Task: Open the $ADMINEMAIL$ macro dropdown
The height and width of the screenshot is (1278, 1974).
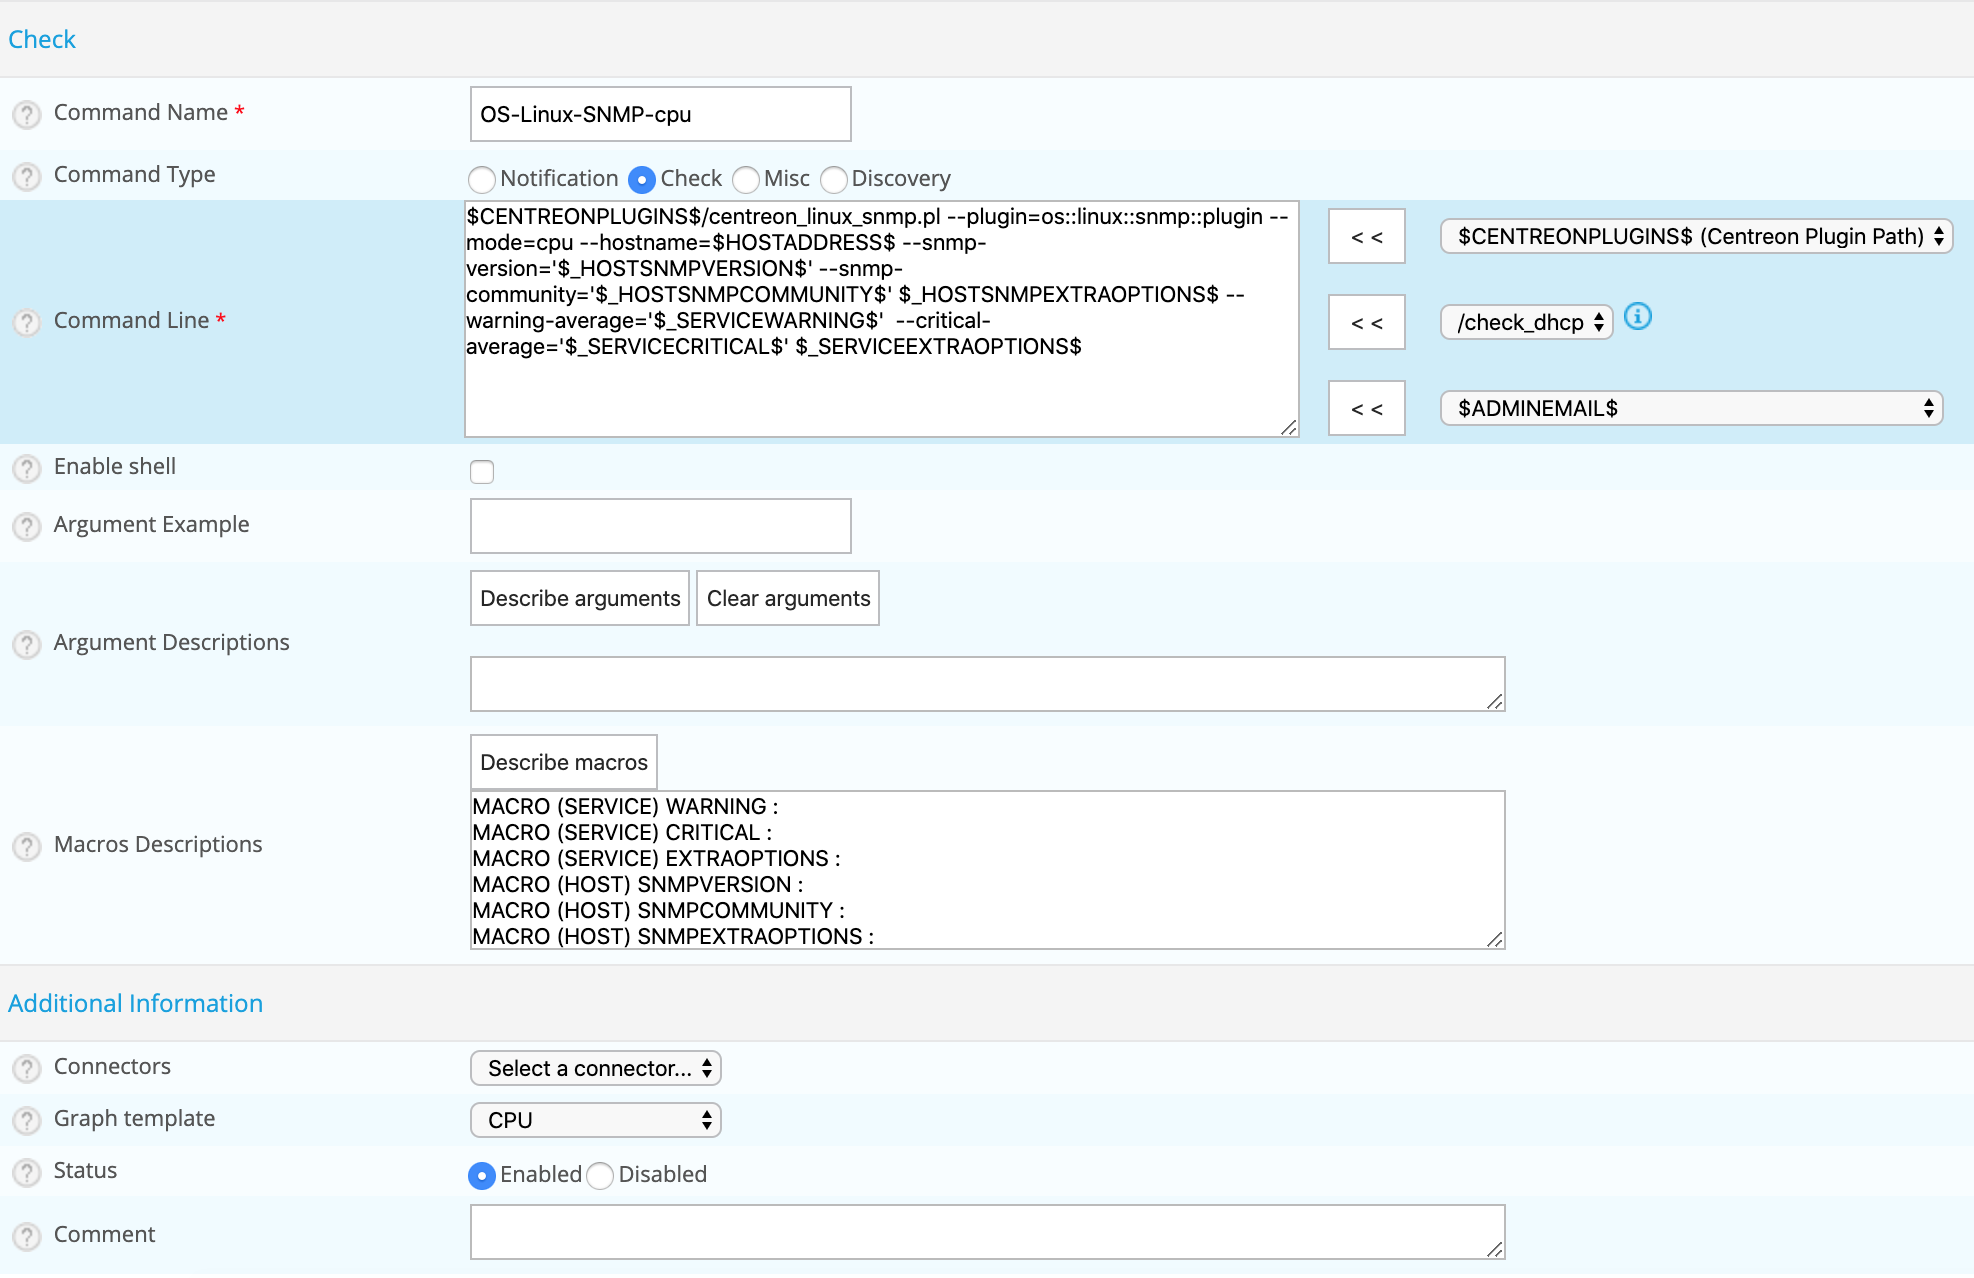Action: tap(1690, 408)
